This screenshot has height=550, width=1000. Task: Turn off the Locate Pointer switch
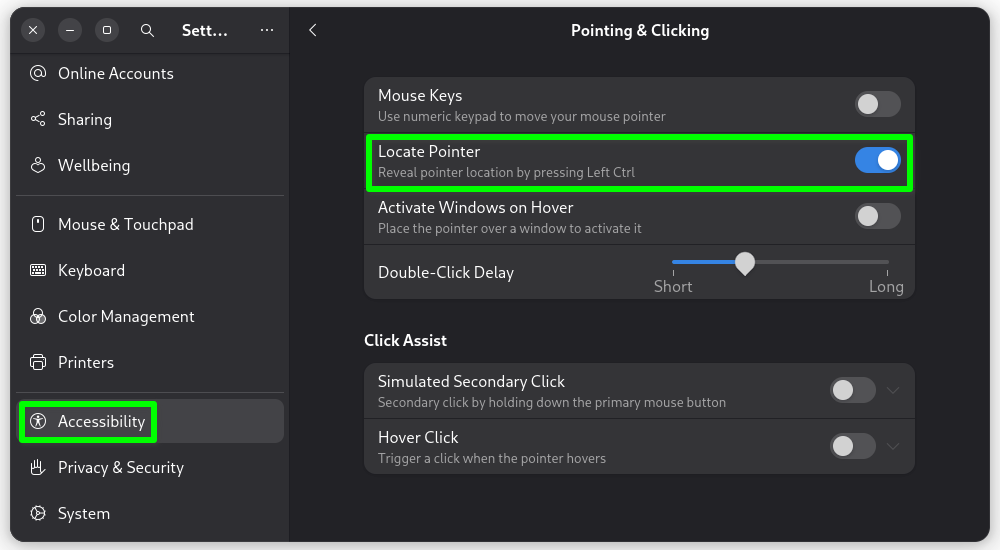[x=877, y=160]
